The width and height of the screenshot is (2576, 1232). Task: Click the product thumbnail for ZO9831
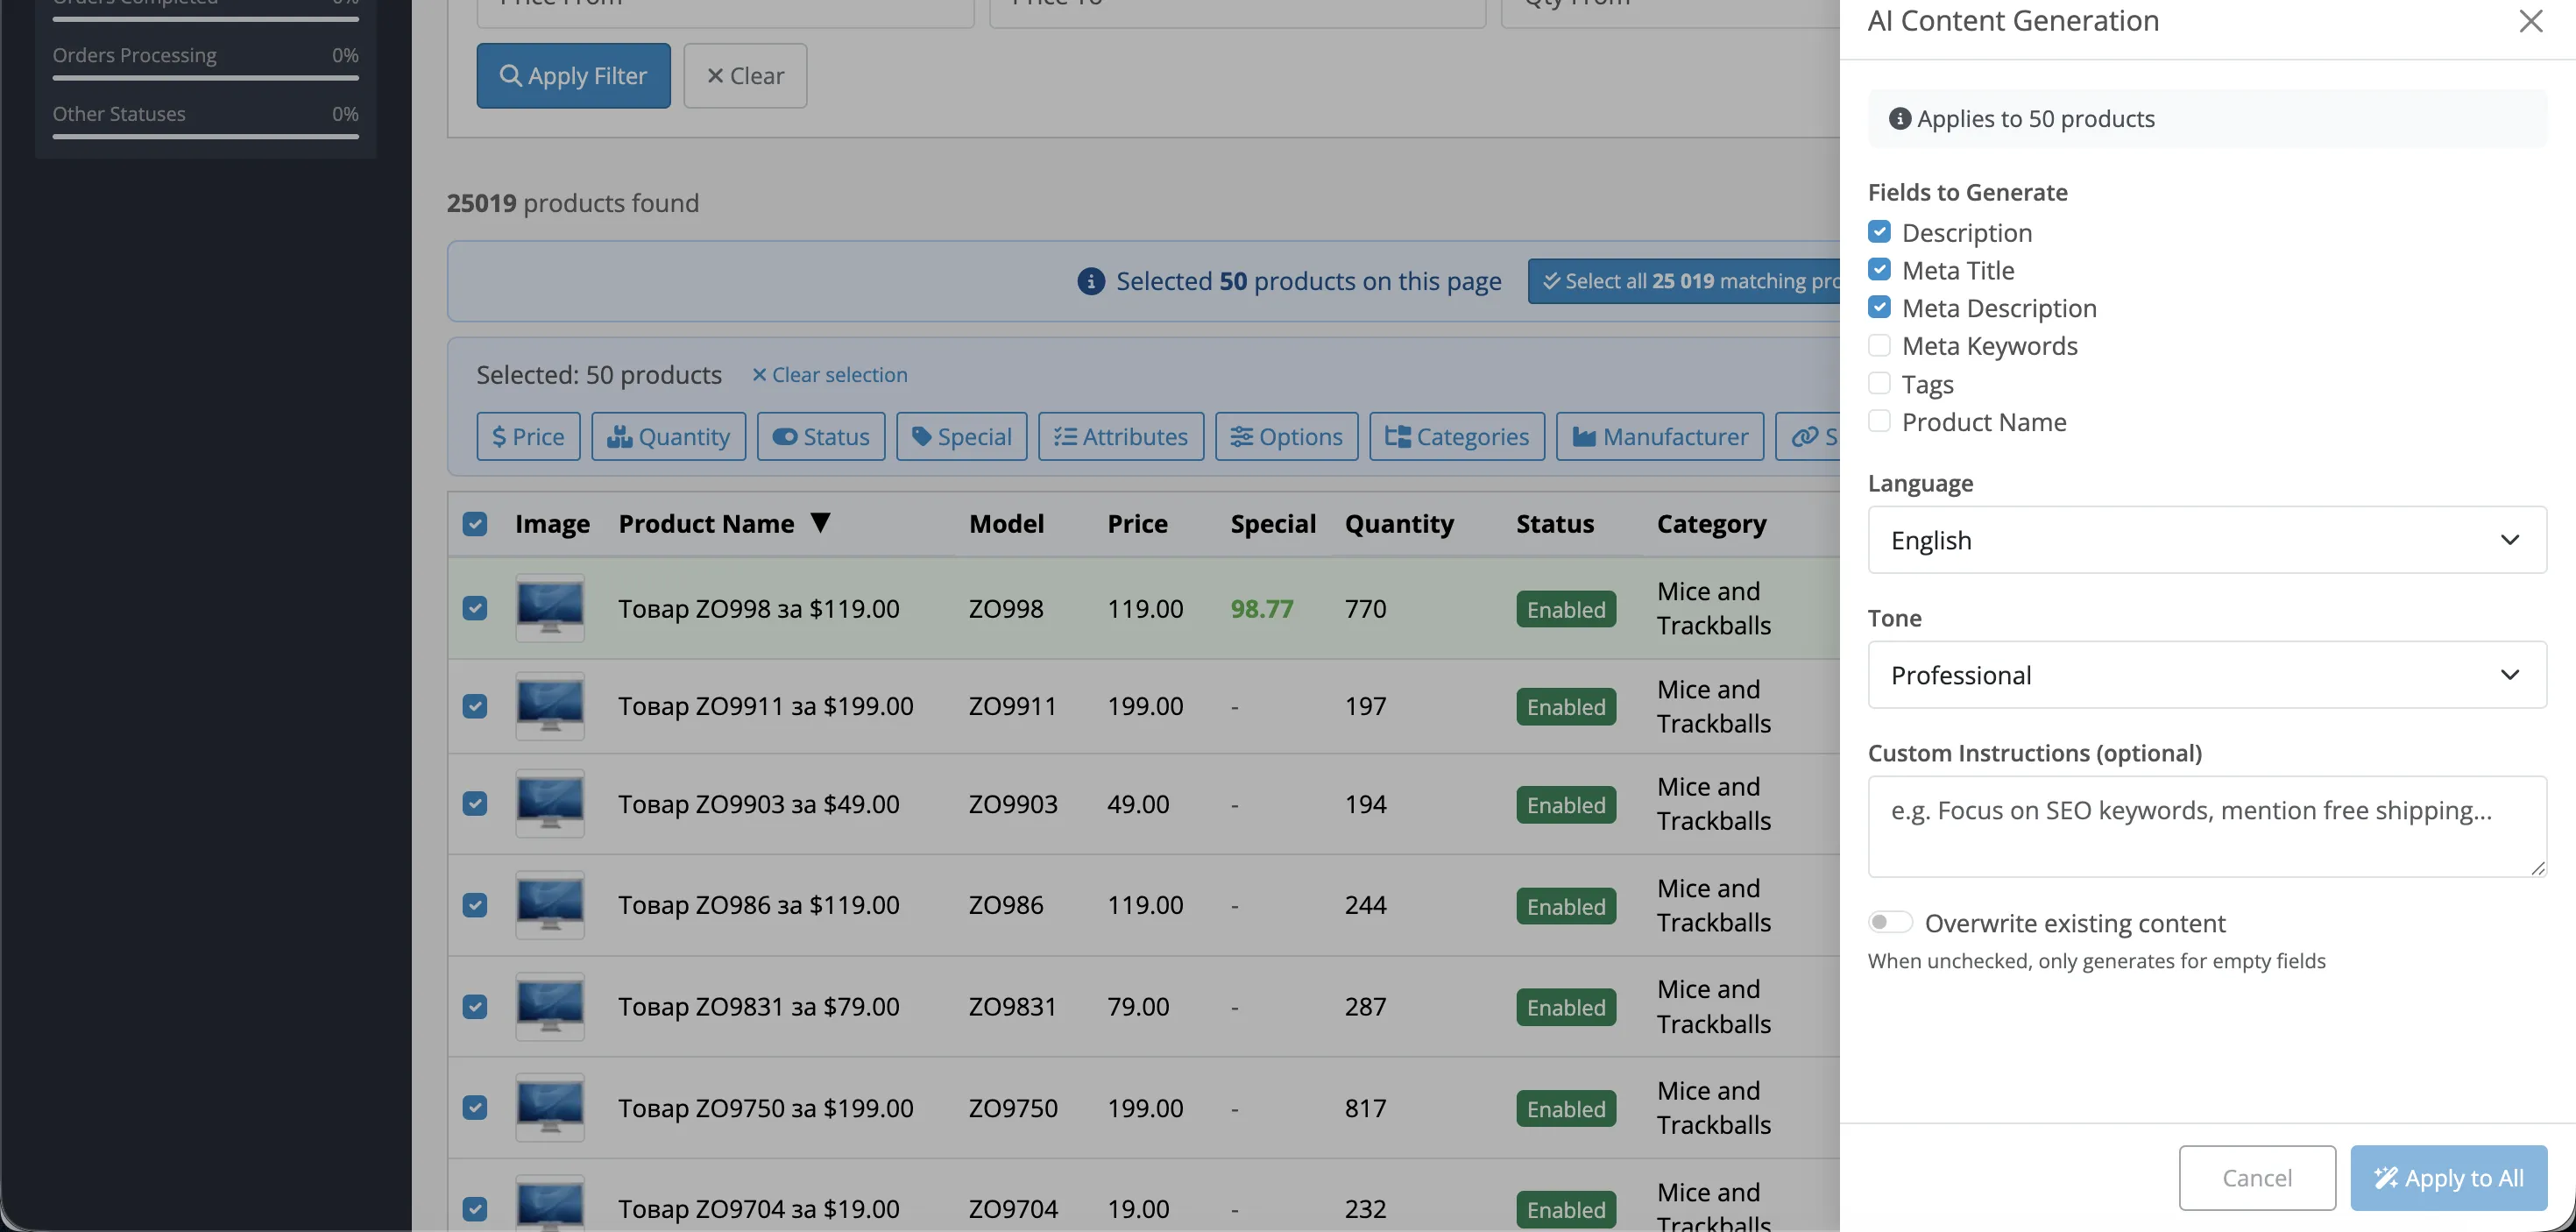pos(550,1006)
